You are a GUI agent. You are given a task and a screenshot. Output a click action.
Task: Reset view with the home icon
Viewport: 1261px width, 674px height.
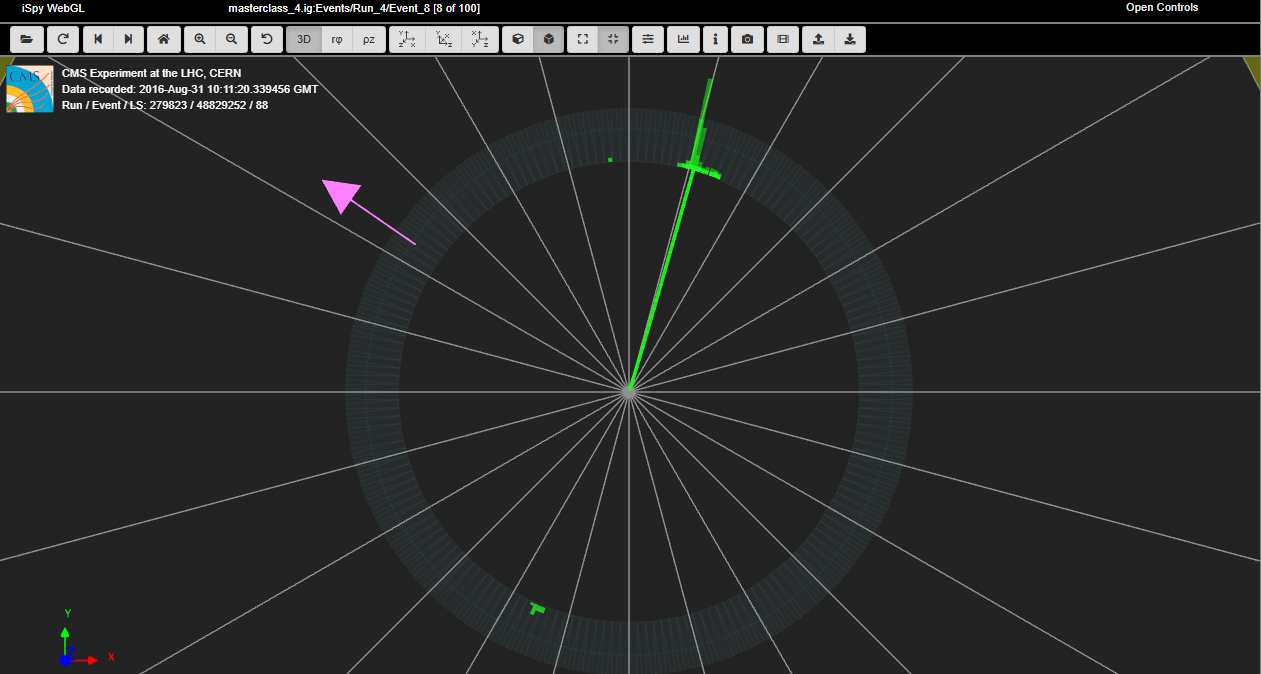(164, 39)
